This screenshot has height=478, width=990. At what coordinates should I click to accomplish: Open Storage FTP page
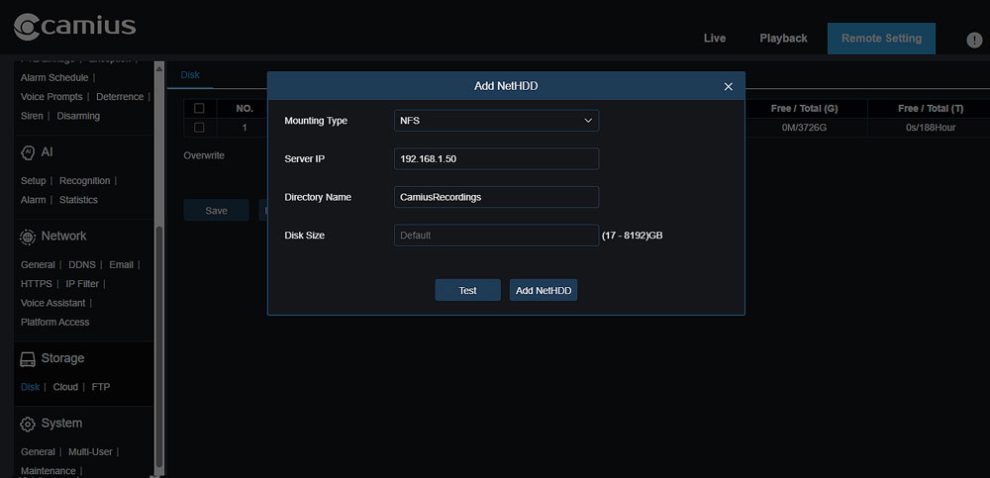(100, 387)
